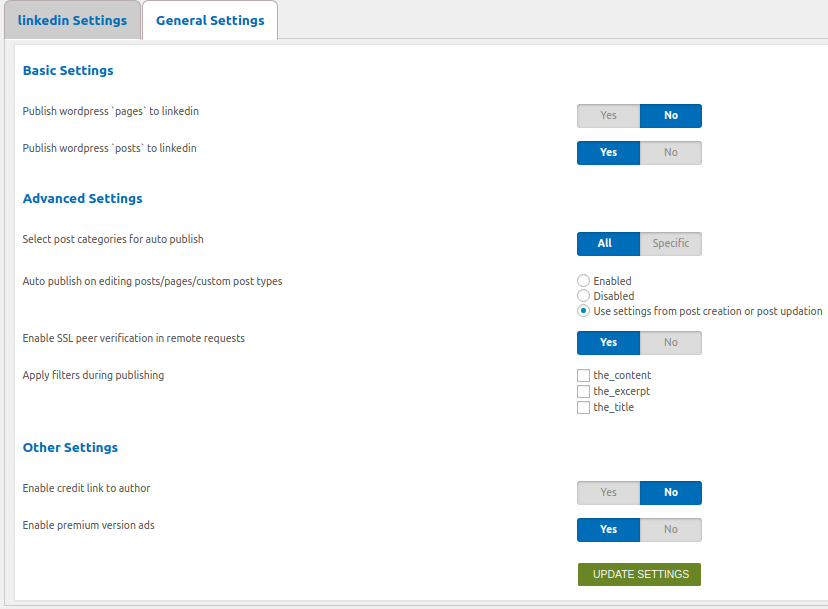Select the General Settings tab

[x=209, y=20]
